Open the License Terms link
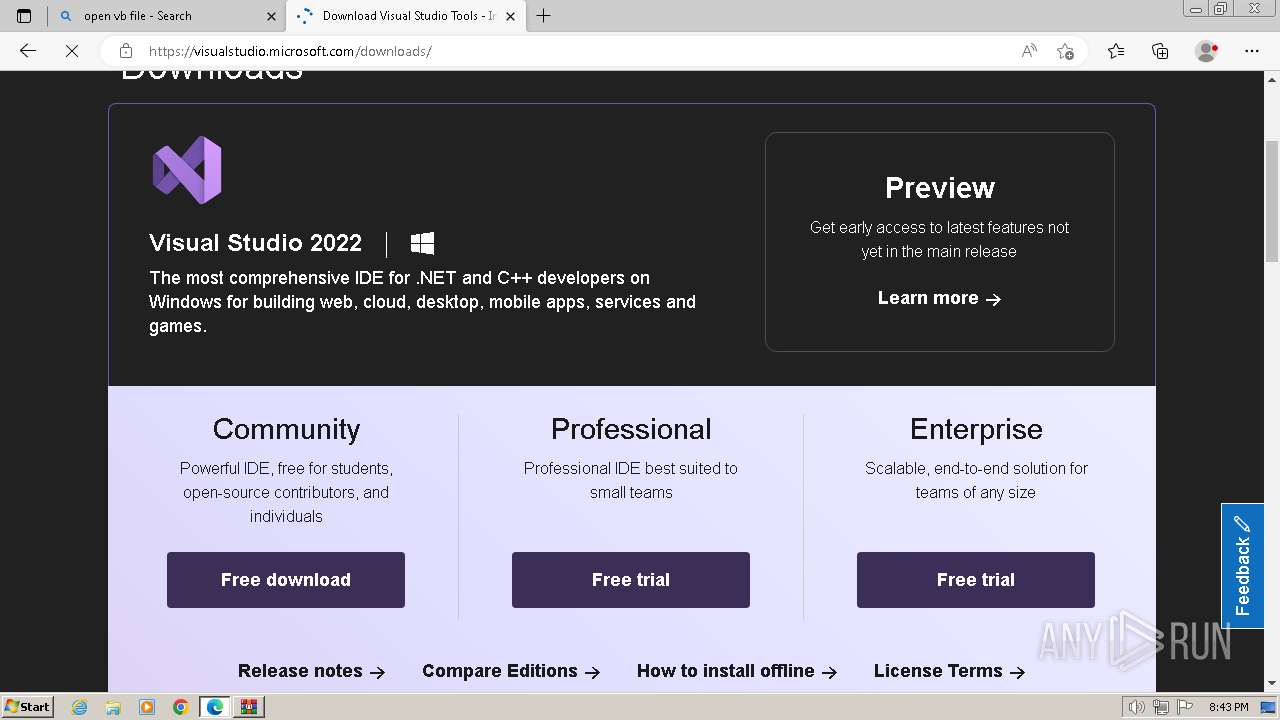The image size is (1280, 720). pyautogui.click(x=949, y=671)
